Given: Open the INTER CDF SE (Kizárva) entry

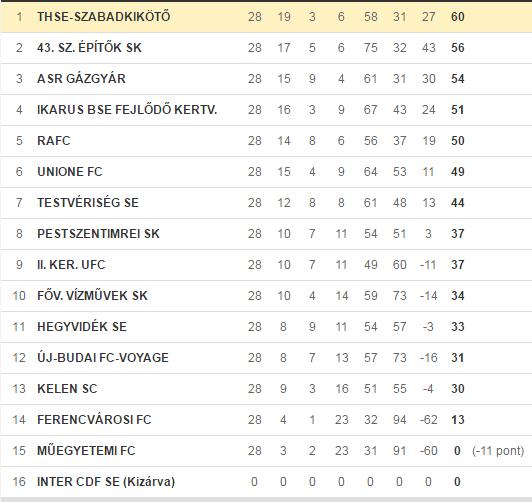Looking at the screenshot, I should [106, 482].
